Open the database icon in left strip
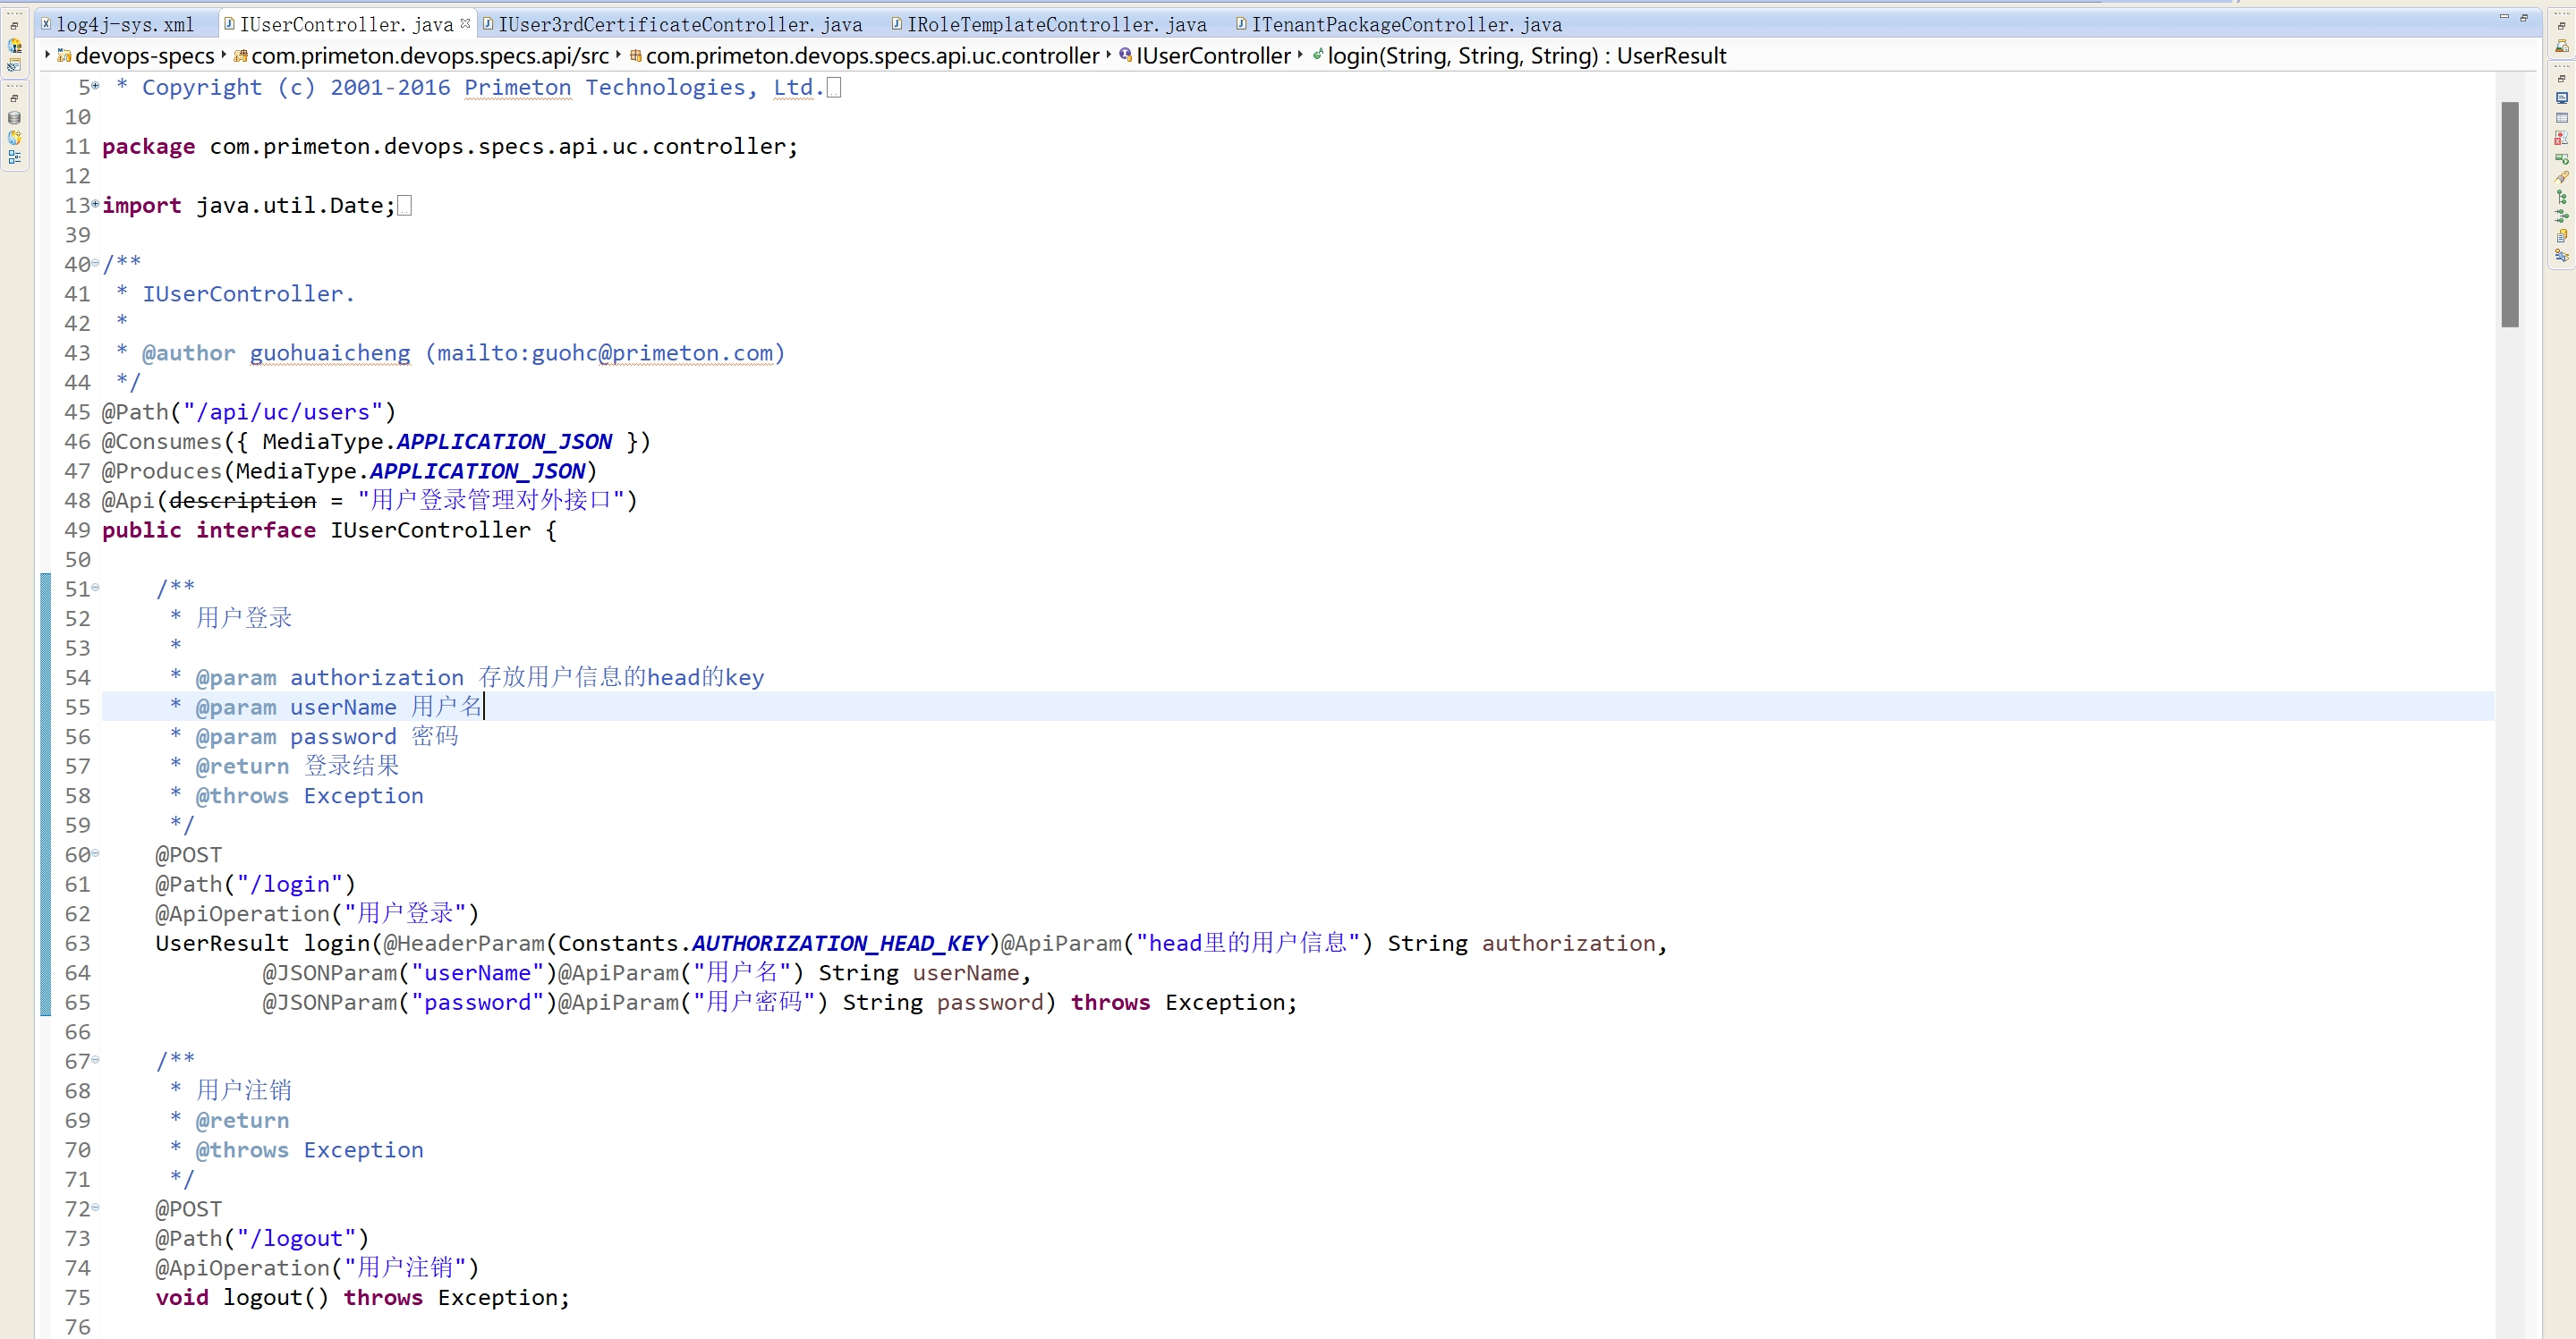 14,117
